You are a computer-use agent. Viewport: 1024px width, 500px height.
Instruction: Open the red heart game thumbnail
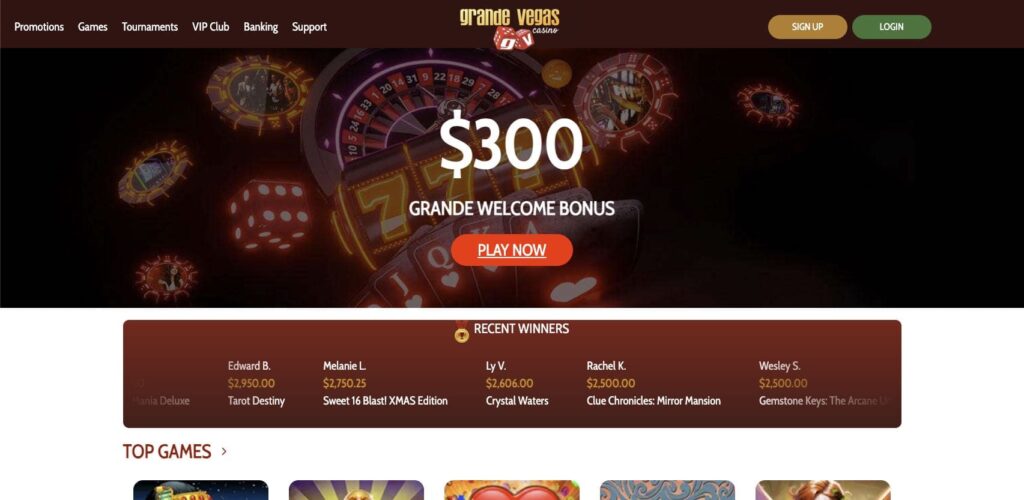pyautogui.click(x=512, y=490)
